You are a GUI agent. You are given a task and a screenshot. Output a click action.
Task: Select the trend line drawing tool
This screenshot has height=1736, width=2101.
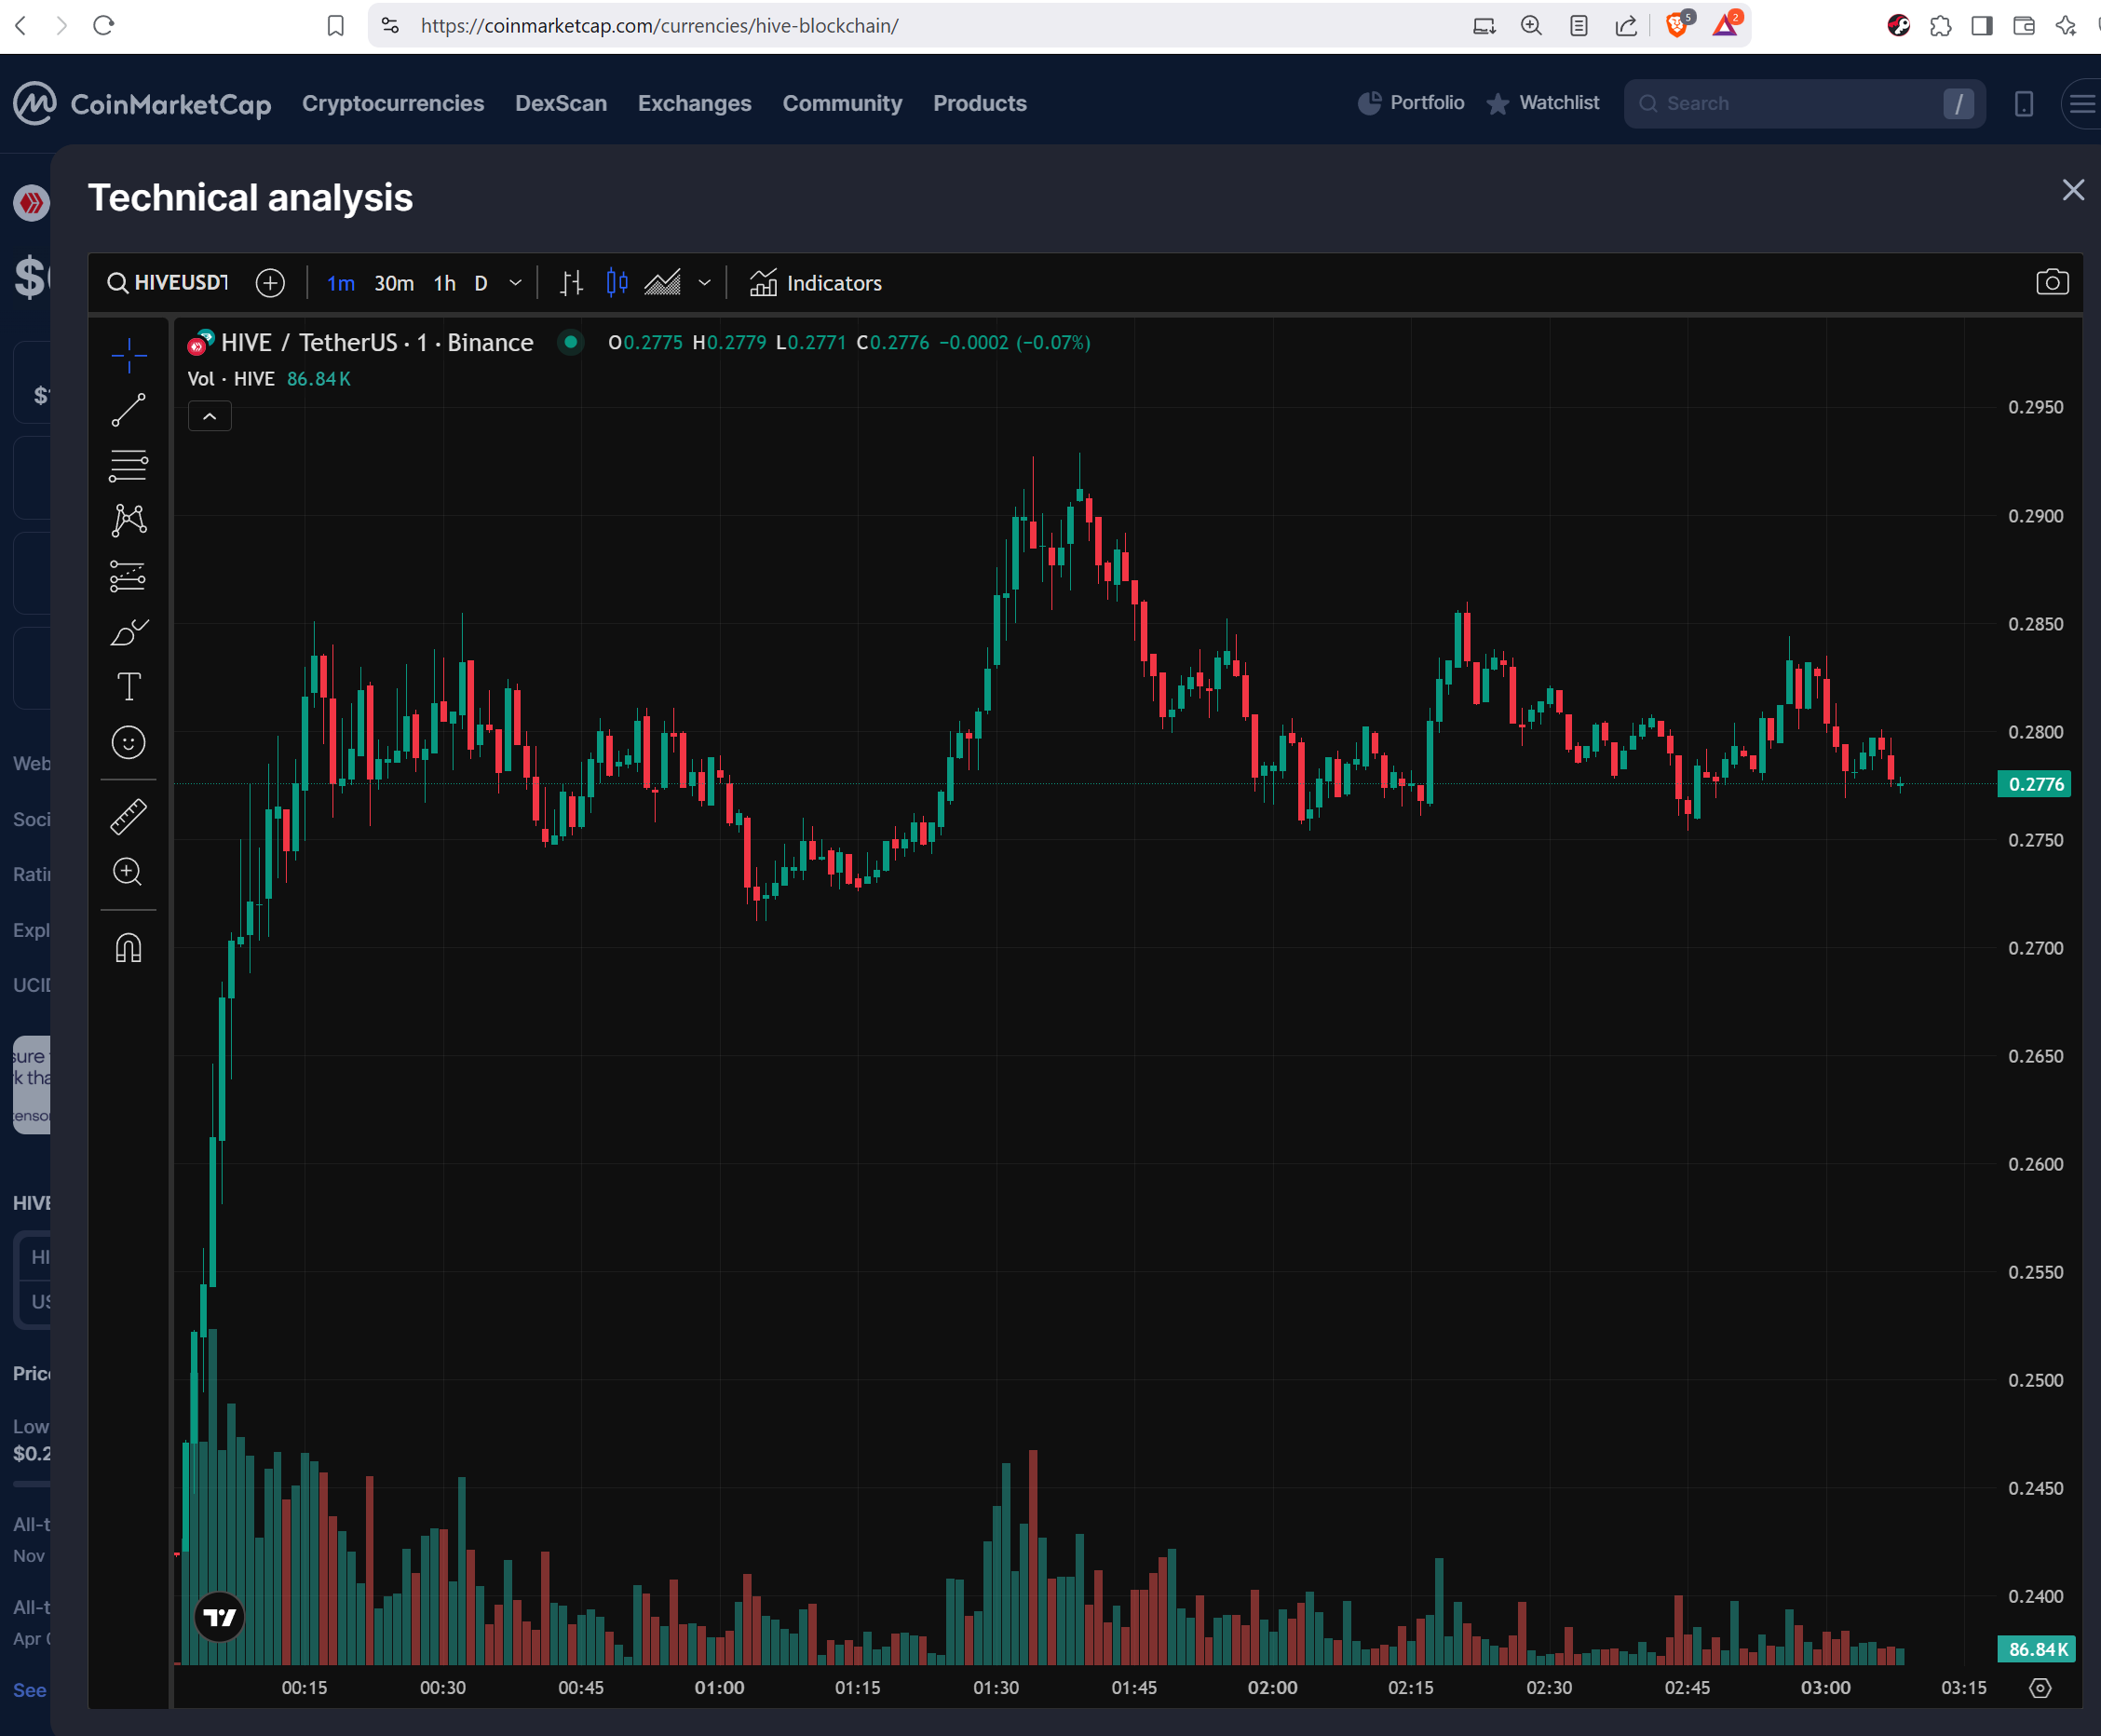pos(129,410)
